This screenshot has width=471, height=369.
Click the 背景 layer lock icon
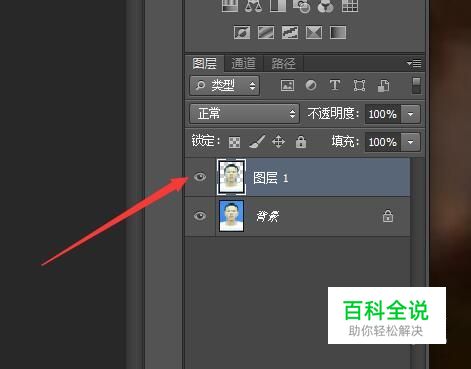(x=388, y=216)
